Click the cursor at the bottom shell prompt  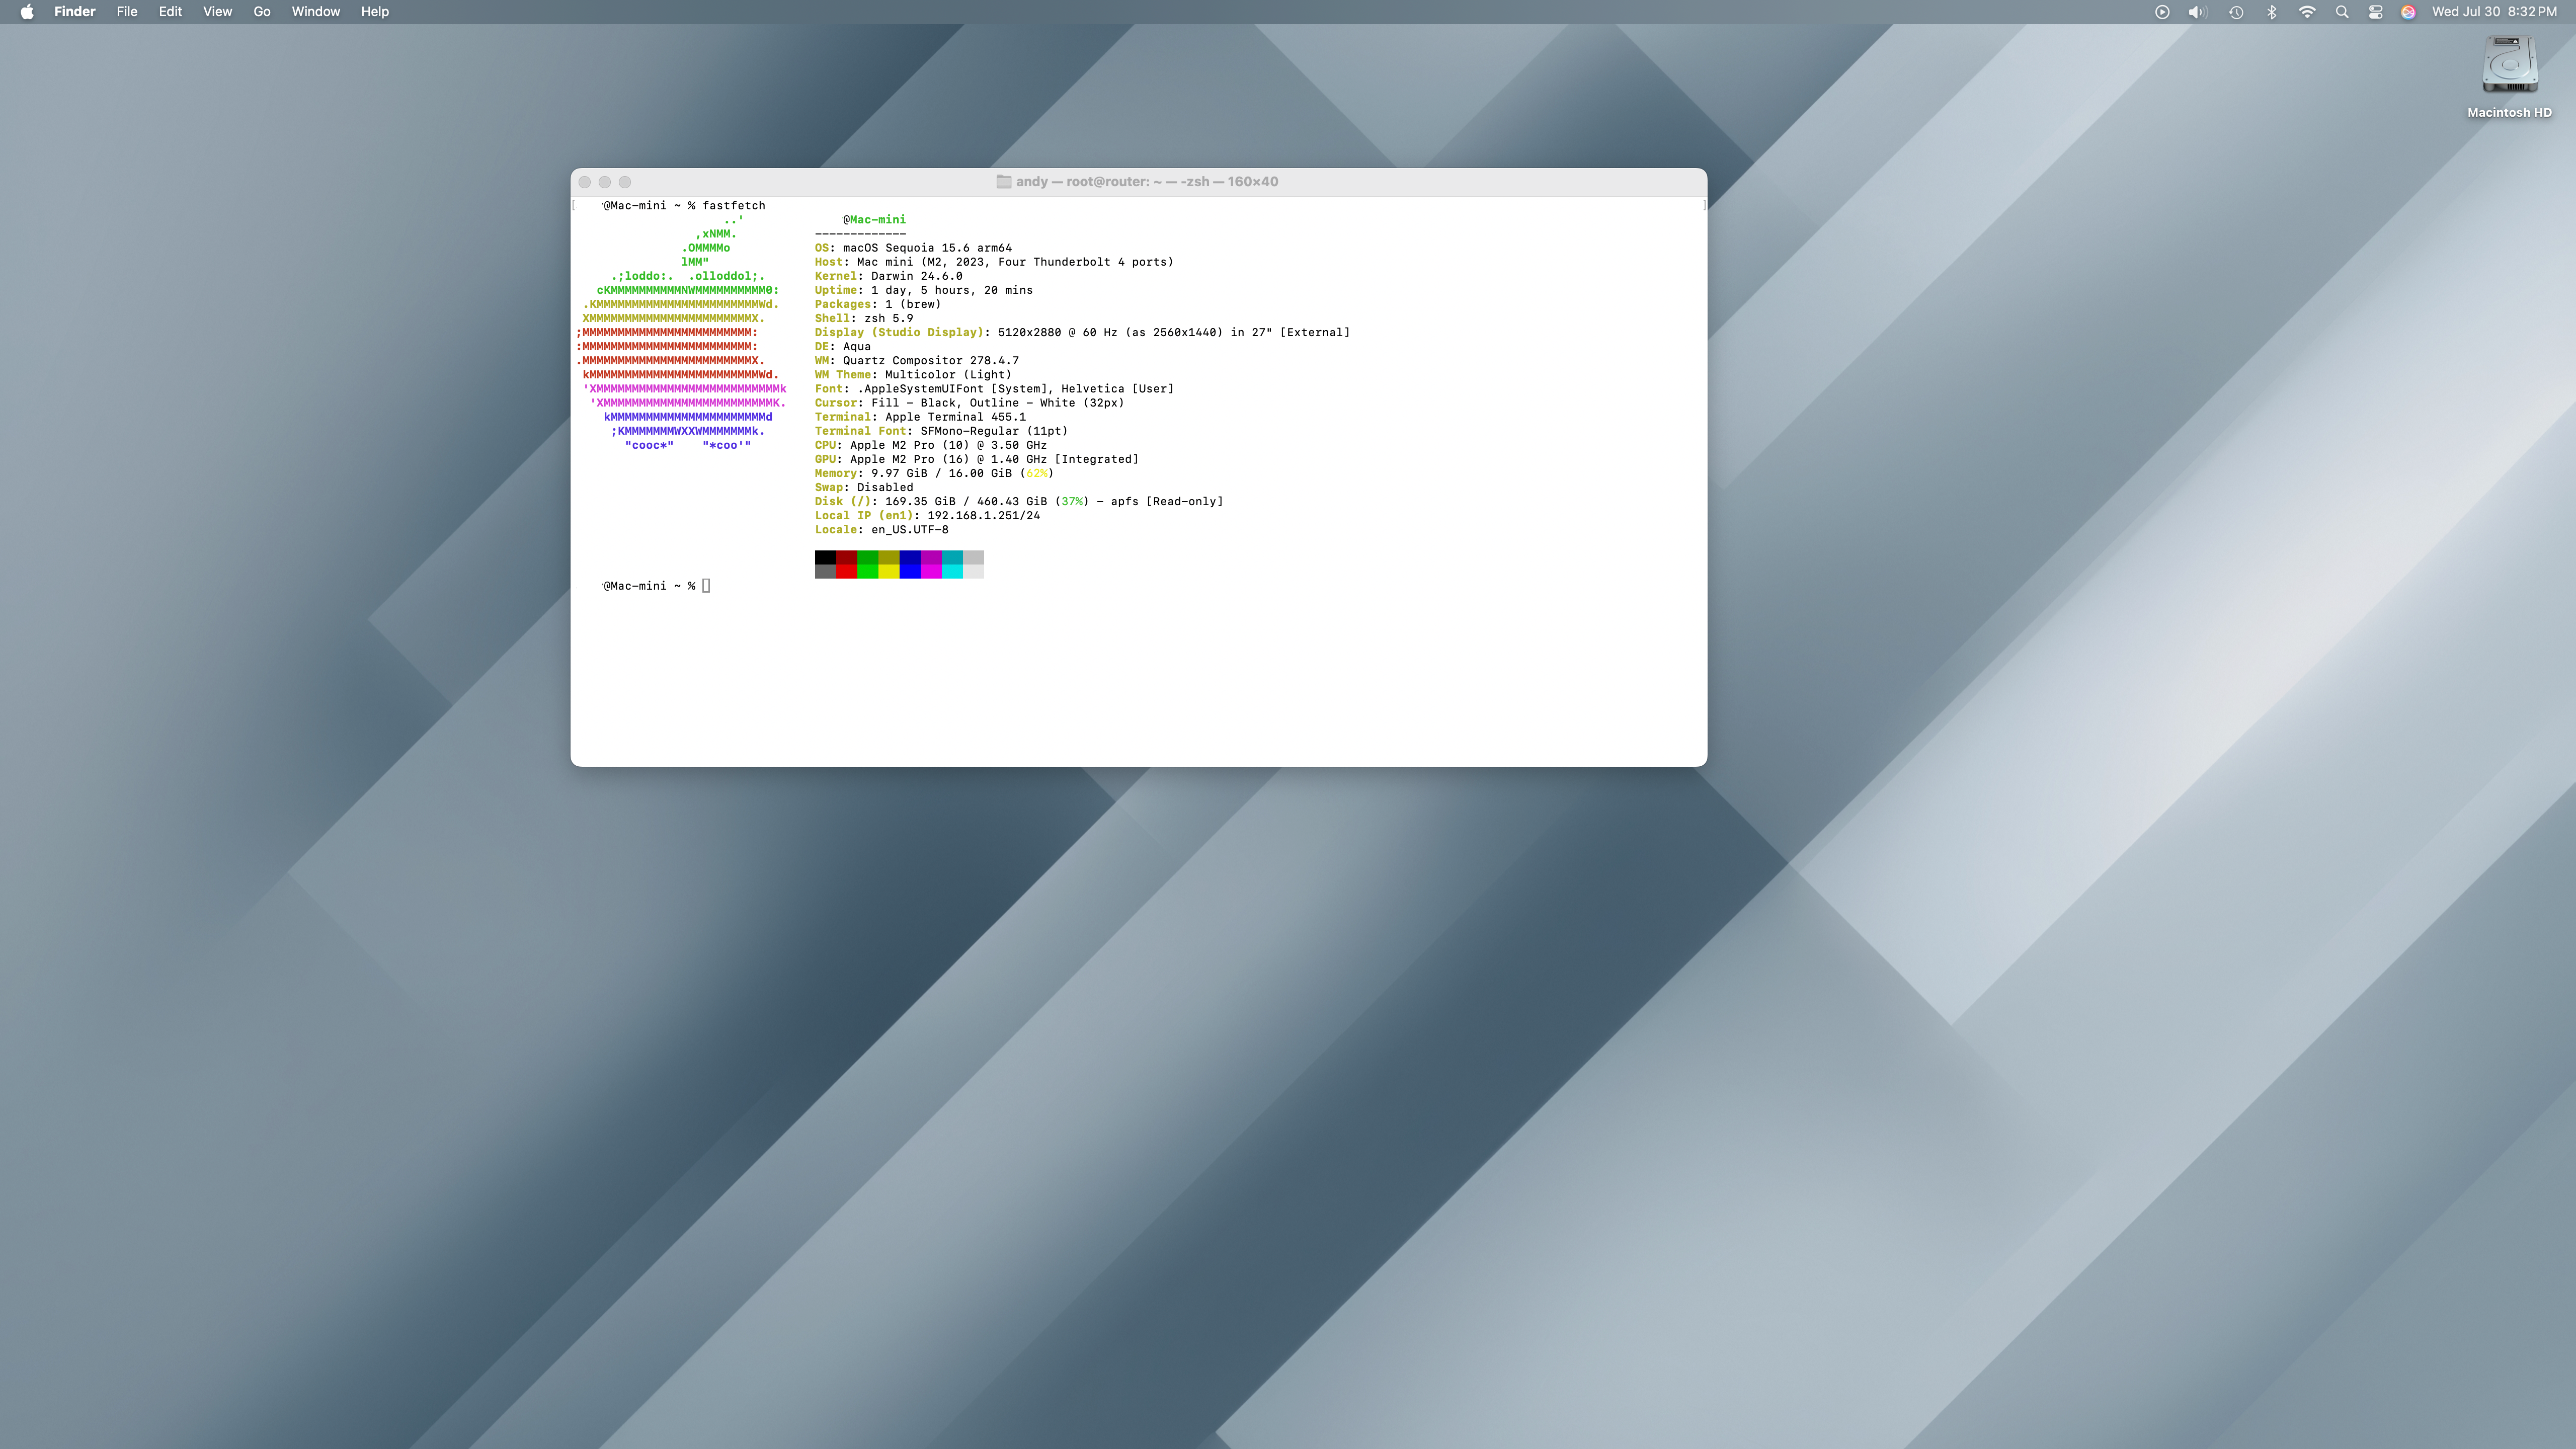tap(706, 586)
